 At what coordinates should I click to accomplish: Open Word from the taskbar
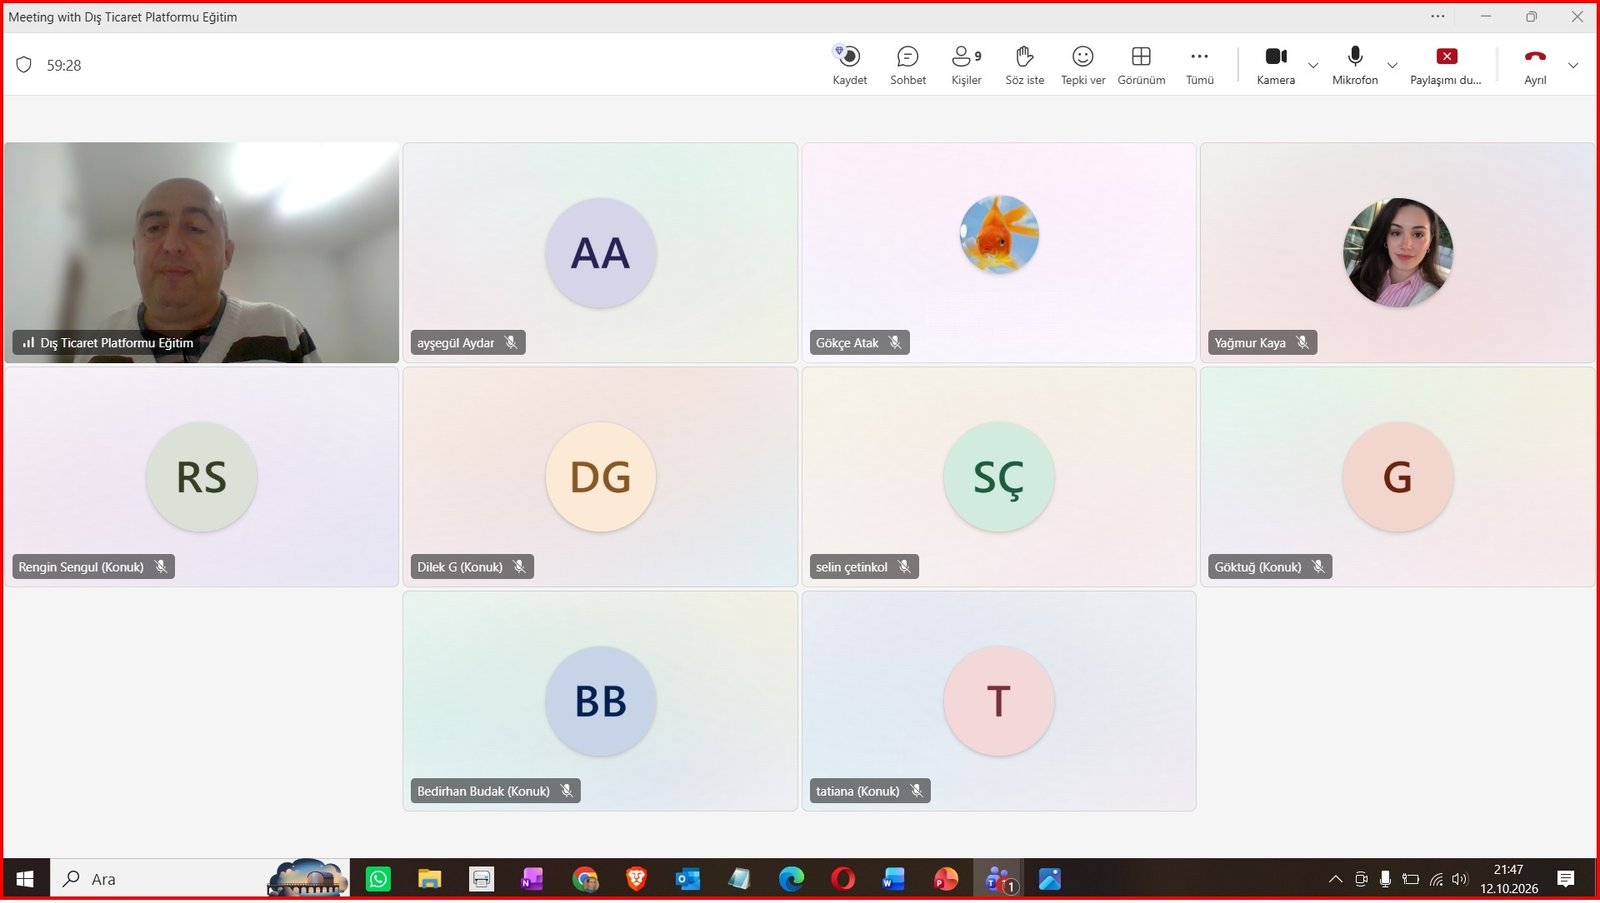894,879
